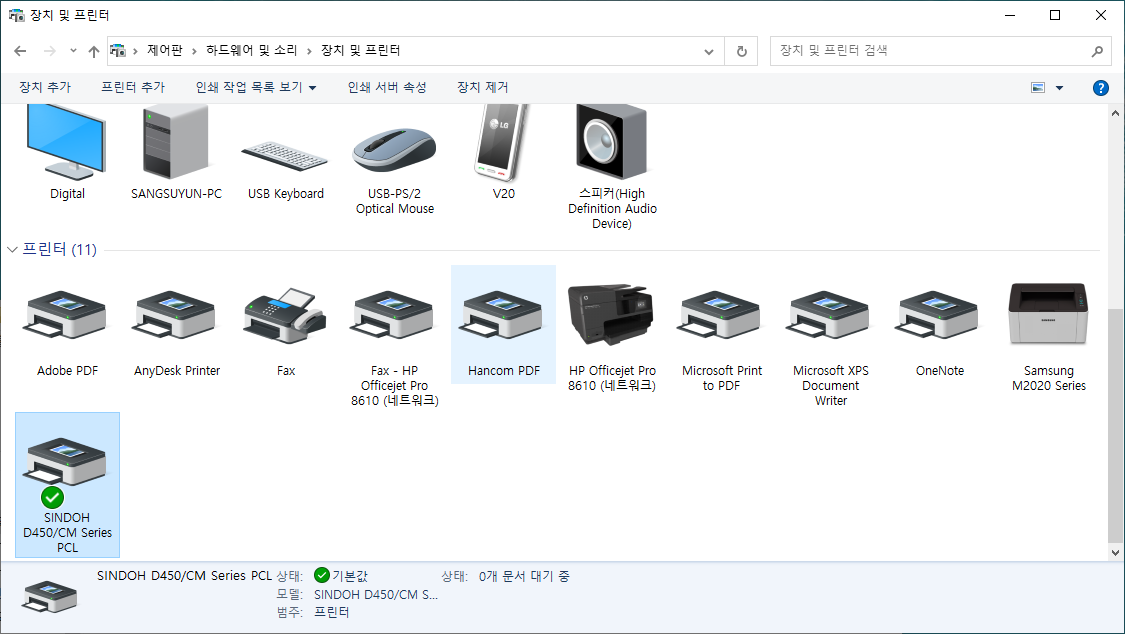Navigate to 하드웨어 및 소리 breadcrumb
Viewport: 1125px width, 634px height.
click(251, 50)
